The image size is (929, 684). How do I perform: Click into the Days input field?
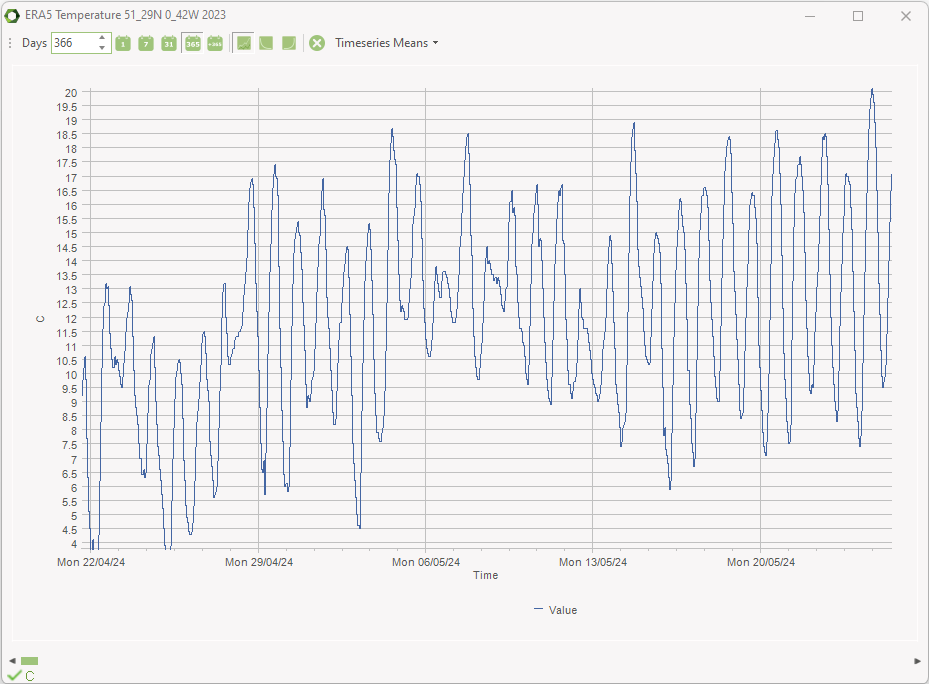point(74,43)
